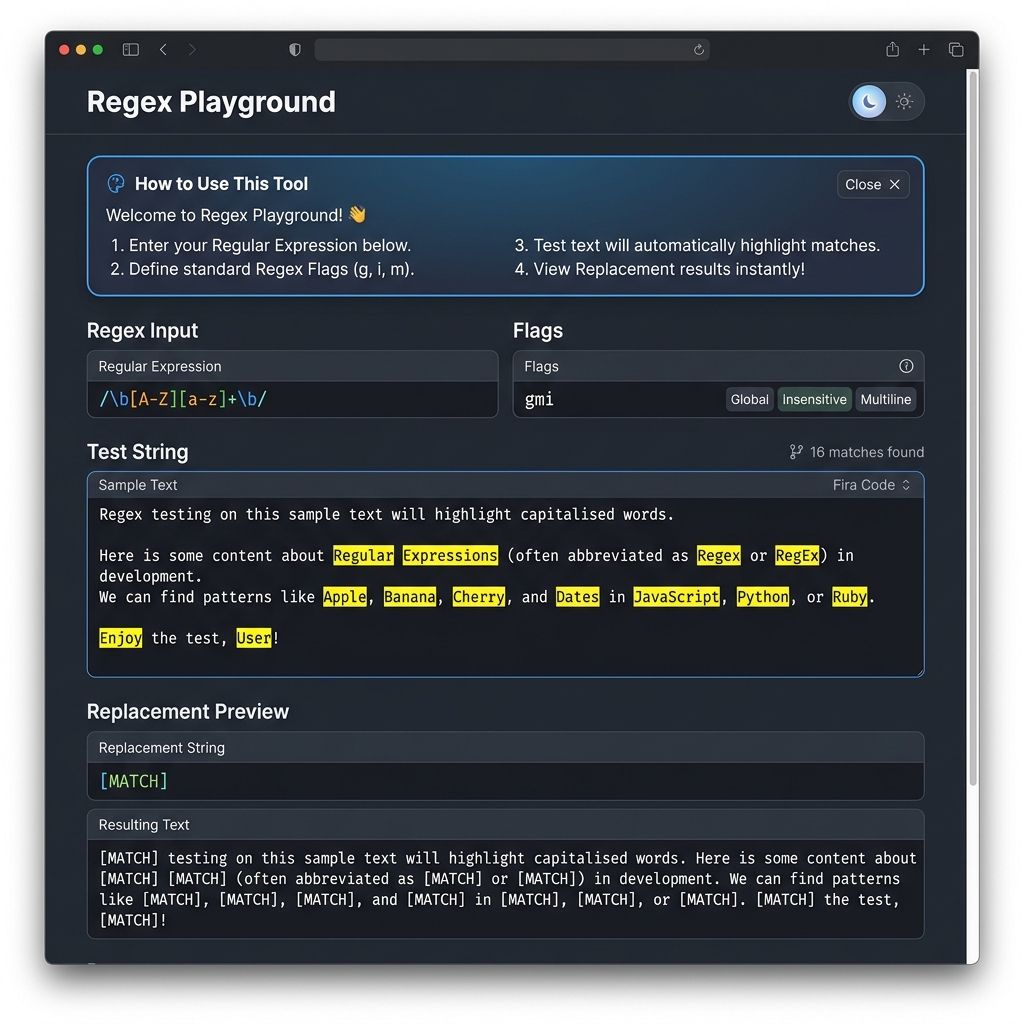Open the browser share icon
1024x1024 pixels.
point(893,49)
